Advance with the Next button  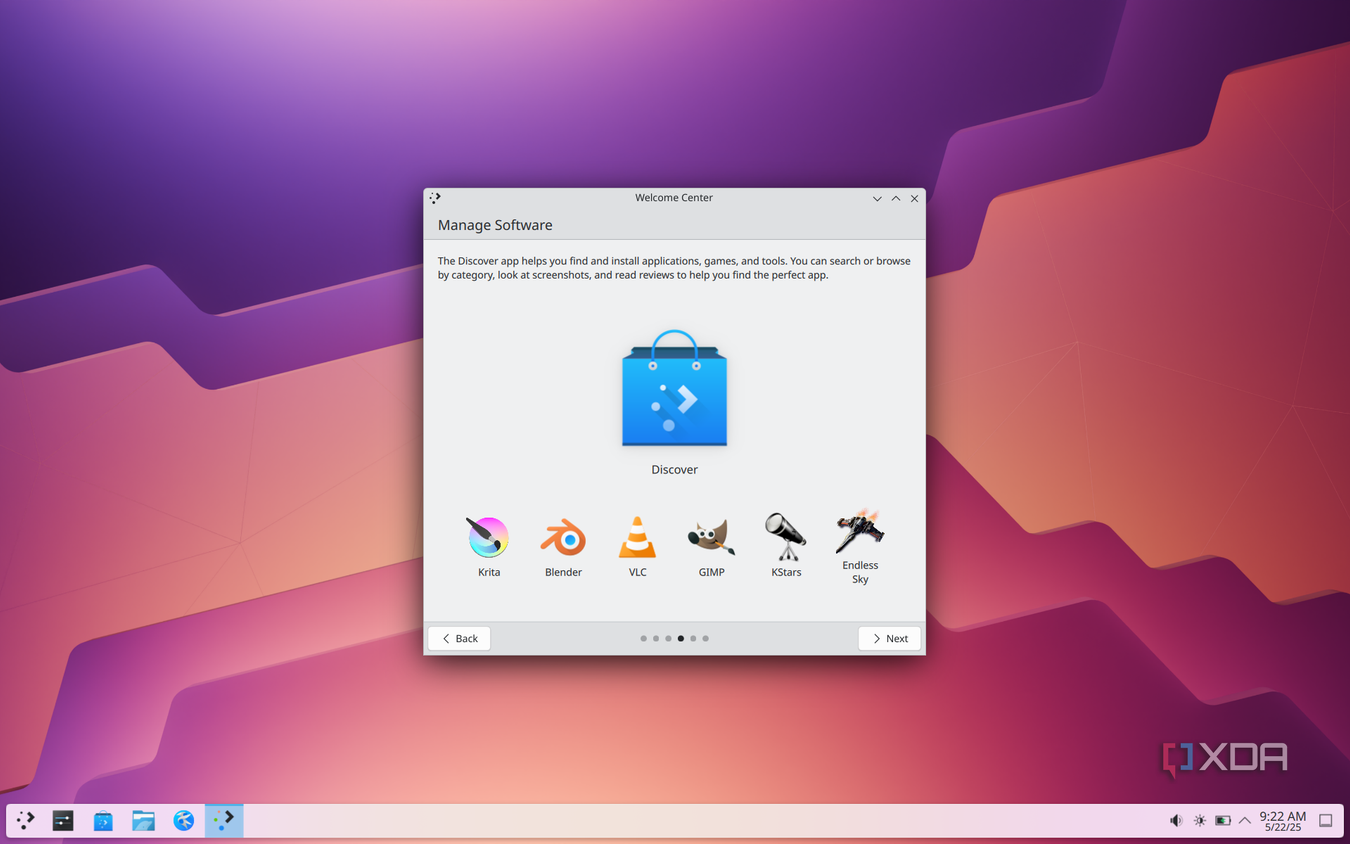click(x=889, y=638)
